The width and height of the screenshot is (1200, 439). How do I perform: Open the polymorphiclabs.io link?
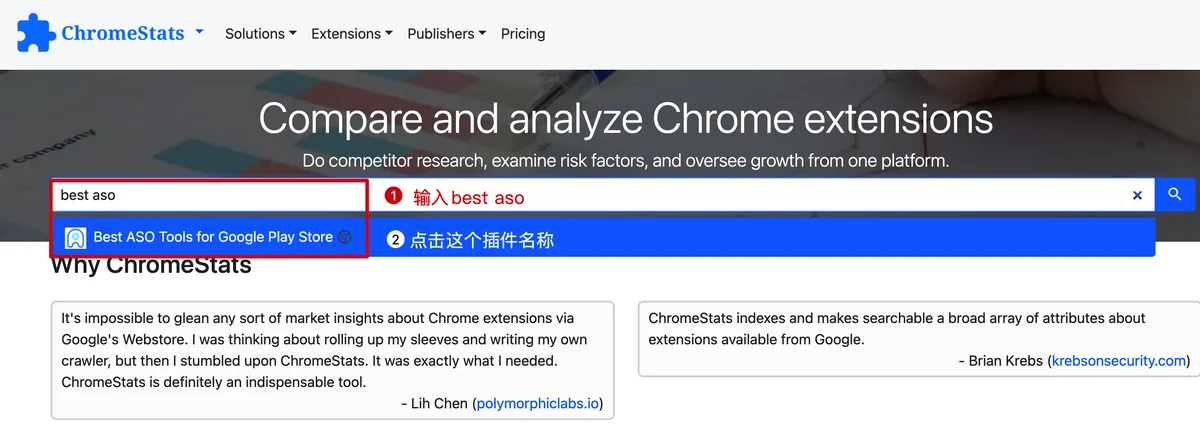click(538, 404)
